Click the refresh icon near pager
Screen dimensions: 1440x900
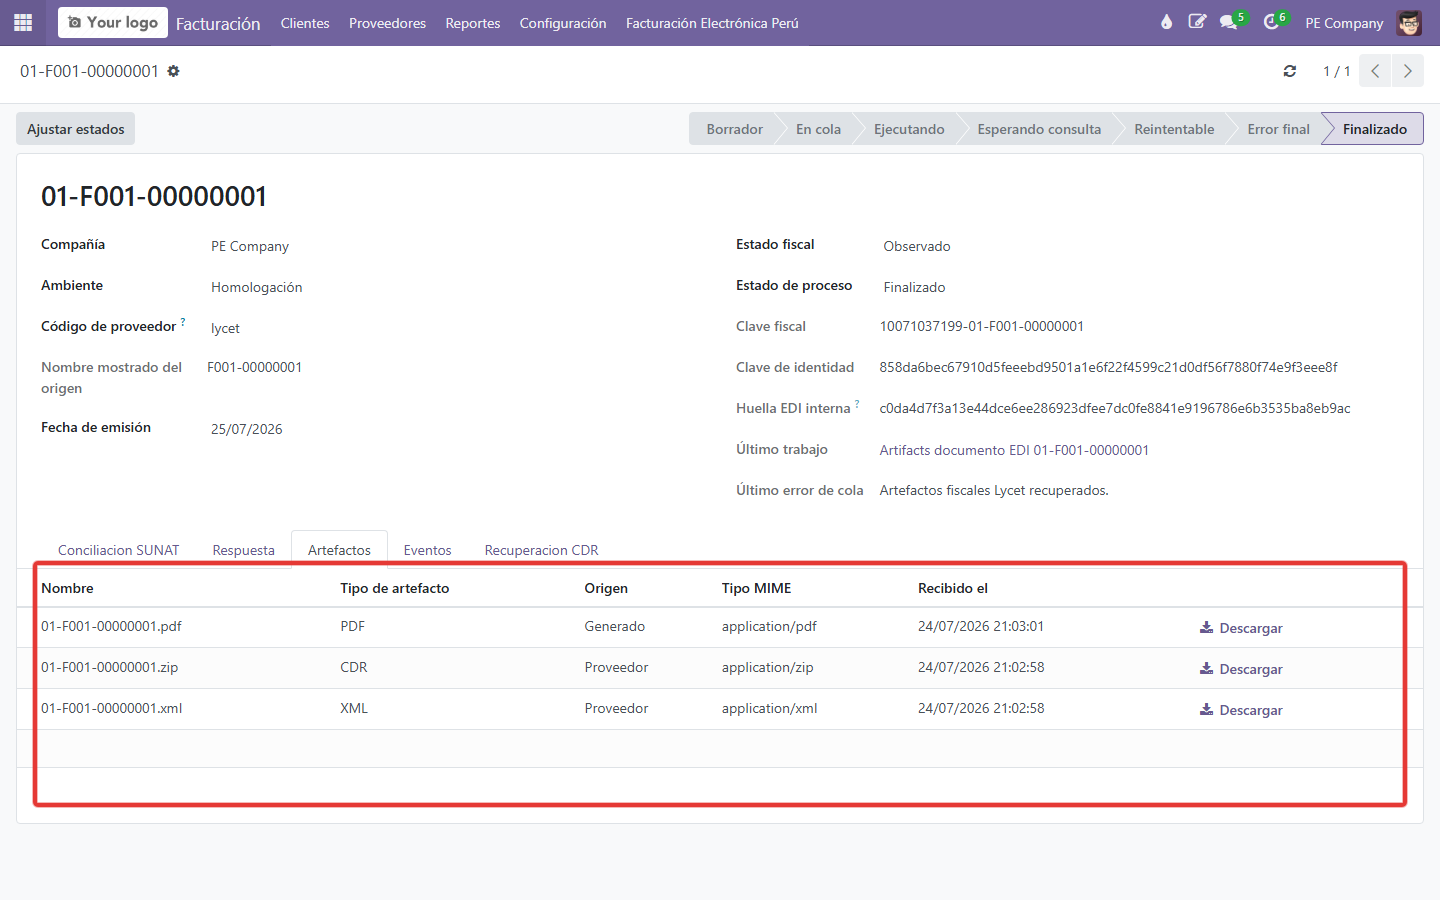tap(1290, 71)
